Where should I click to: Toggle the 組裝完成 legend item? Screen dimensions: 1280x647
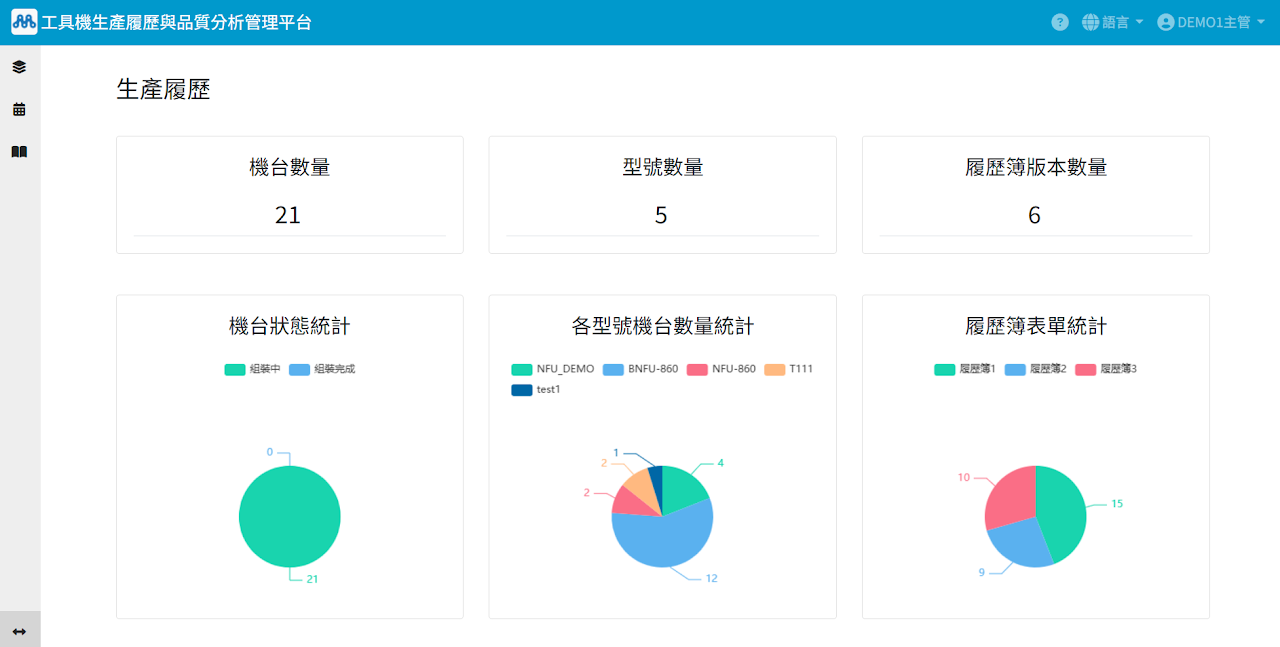point(322,369)
